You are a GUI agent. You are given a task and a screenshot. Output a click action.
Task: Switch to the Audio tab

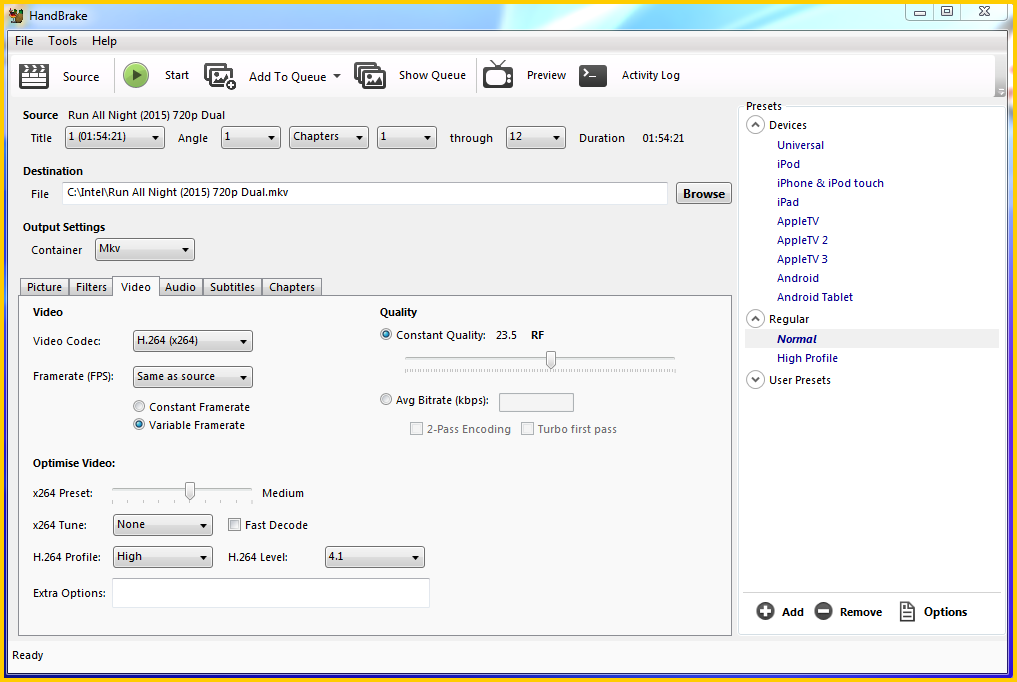point(180,287)
